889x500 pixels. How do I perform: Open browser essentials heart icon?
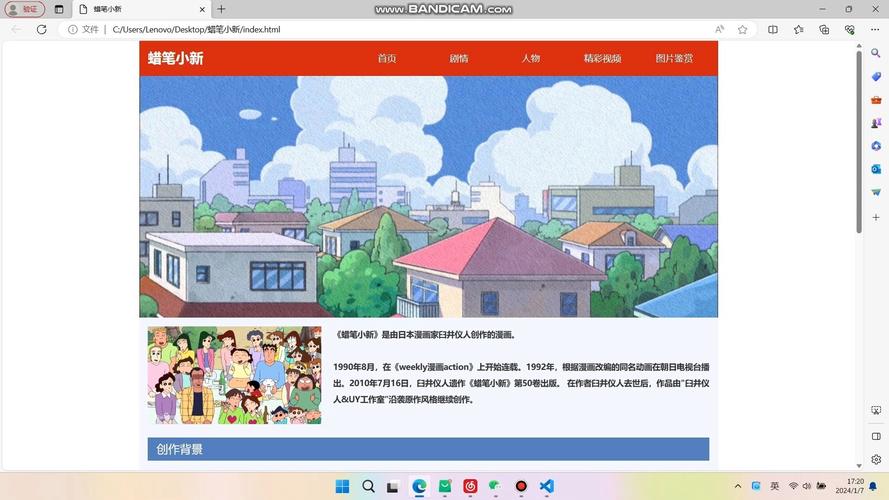(849, 29)
